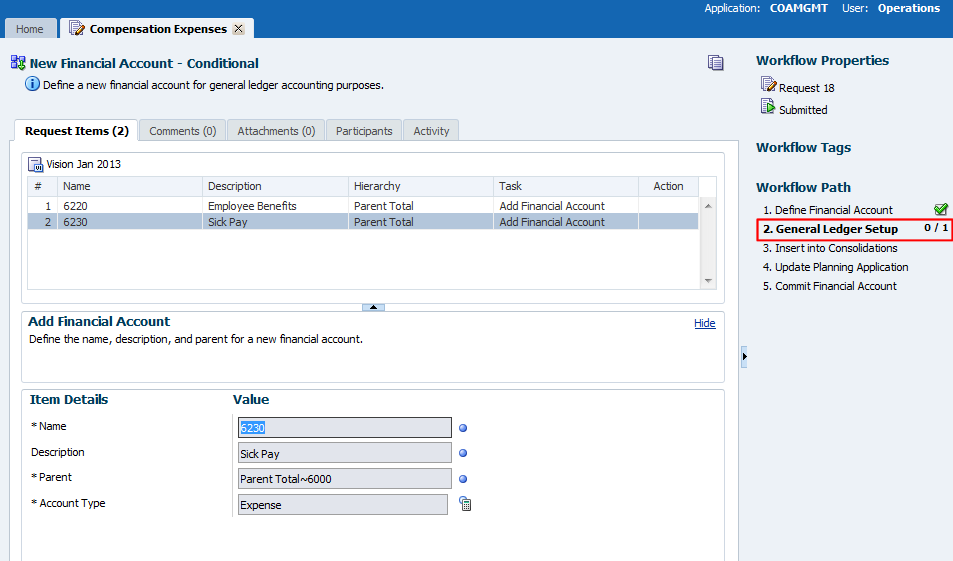Collapse the right workflow side panel
This screenshot has width=953, height=561.
(x=744, y=356)
